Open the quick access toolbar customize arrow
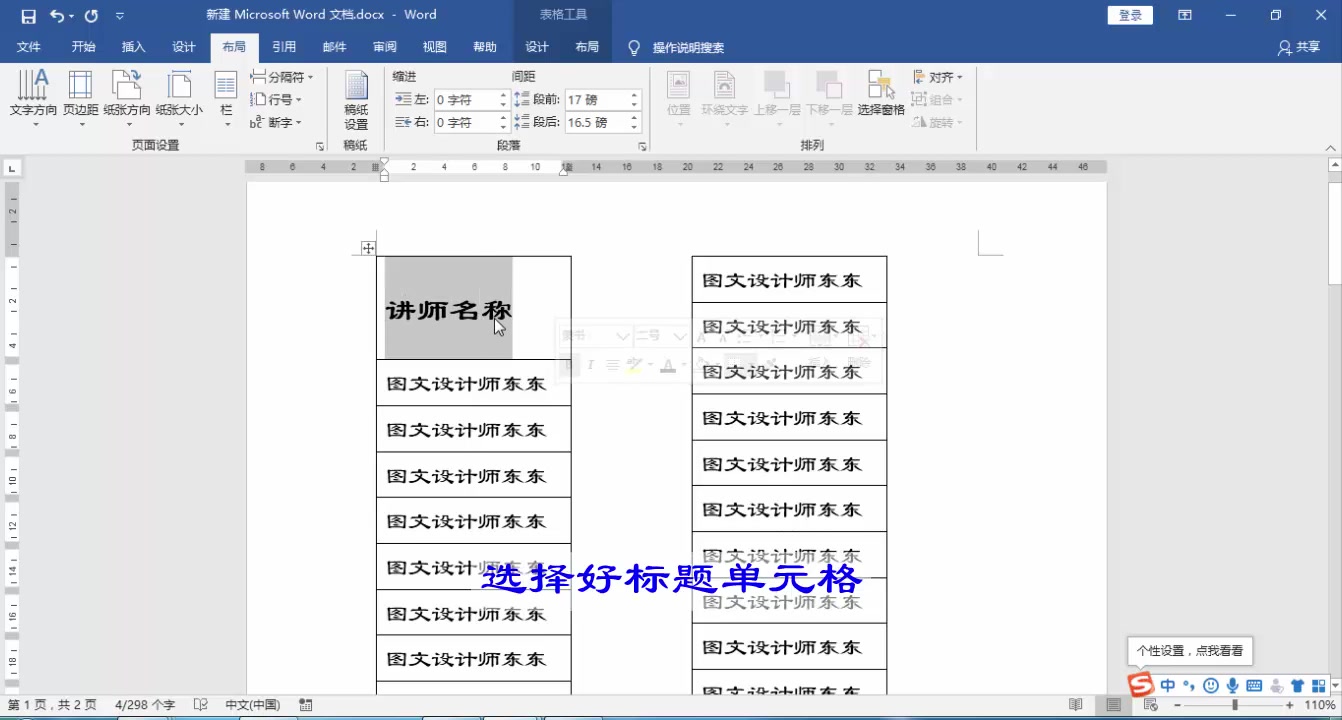Image resolution: width=1342 pixels, height=720 pixels. (x=120, y=15)
